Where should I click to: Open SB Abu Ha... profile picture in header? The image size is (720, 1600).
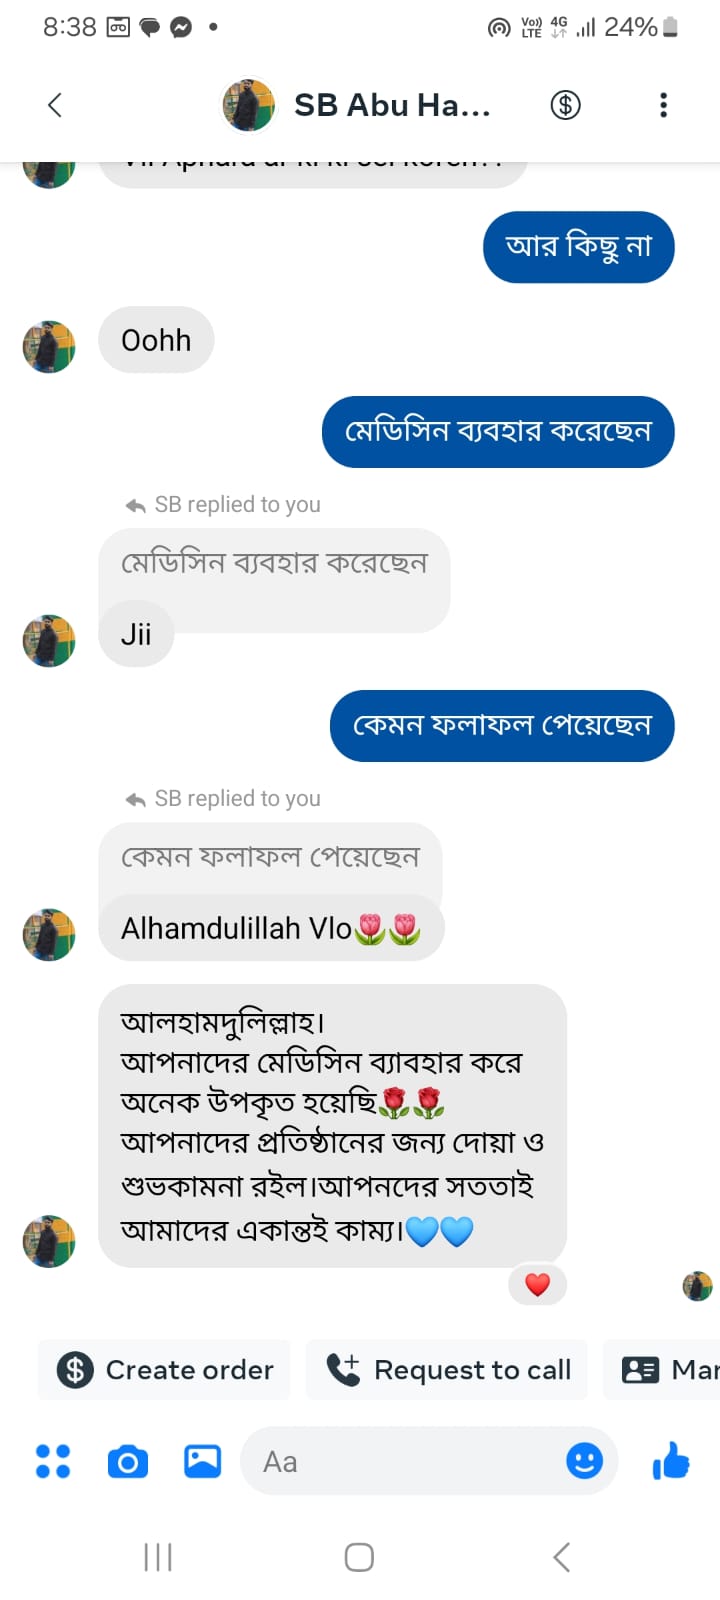pos(248,105)
